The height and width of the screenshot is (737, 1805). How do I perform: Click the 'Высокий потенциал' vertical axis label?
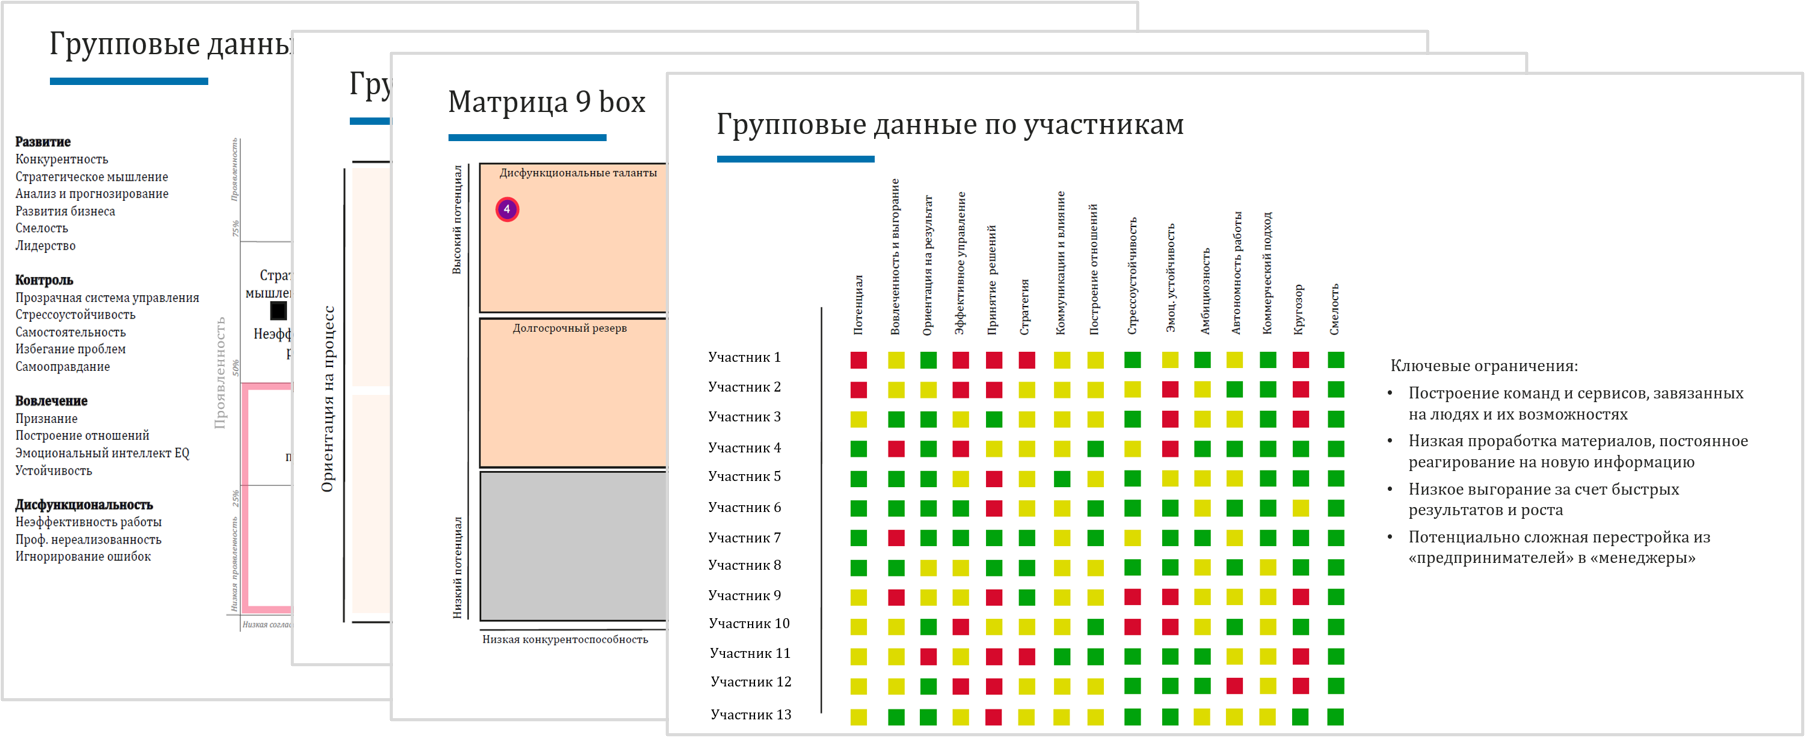457,220
